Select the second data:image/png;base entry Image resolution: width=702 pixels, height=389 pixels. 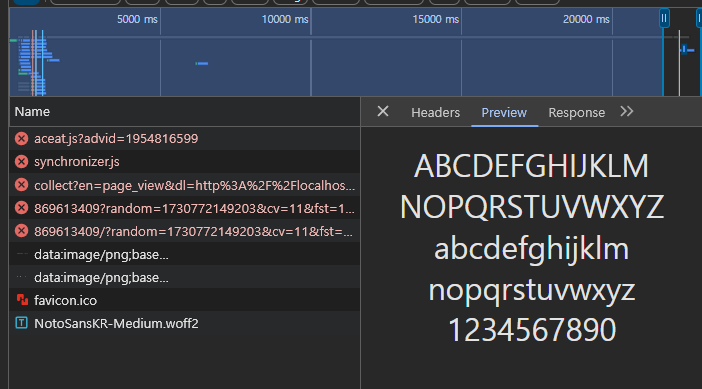point(184,278)
